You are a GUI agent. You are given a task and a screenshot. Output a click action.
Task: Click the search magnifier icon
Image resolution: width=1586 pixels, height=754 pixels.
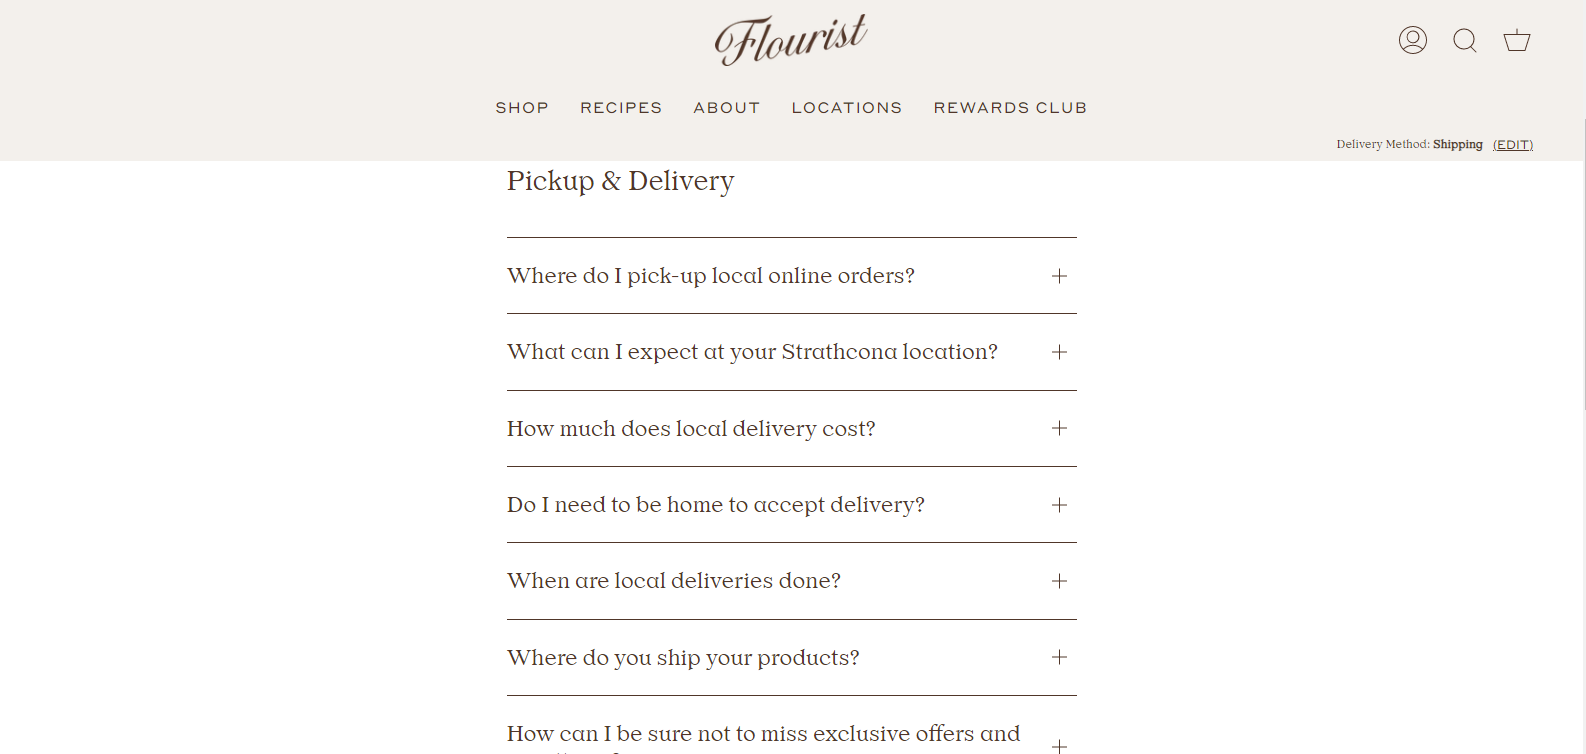1464,40
